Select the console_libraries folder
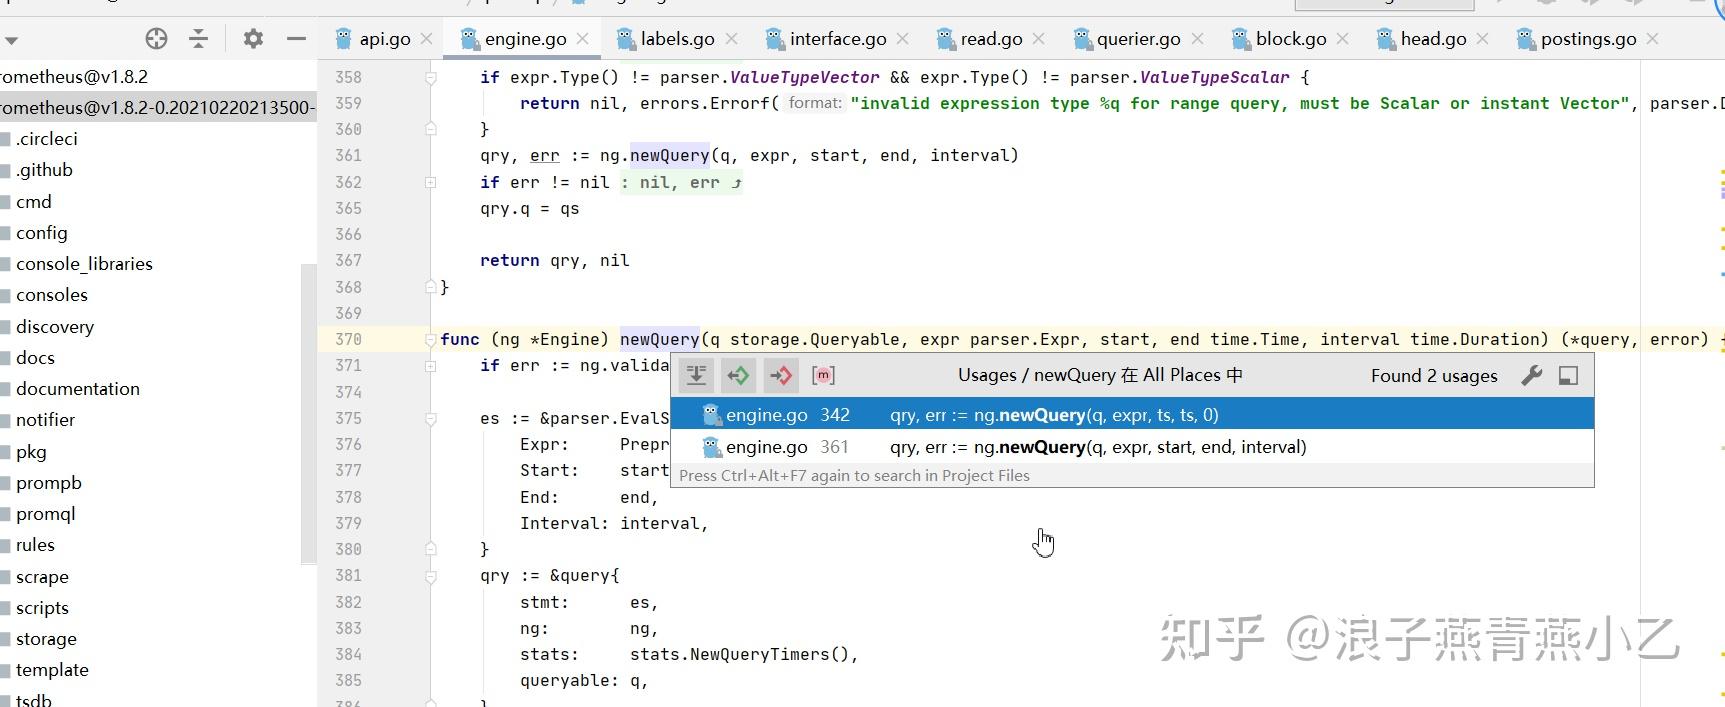This screenshot has height=707, width=1725. 84,264
